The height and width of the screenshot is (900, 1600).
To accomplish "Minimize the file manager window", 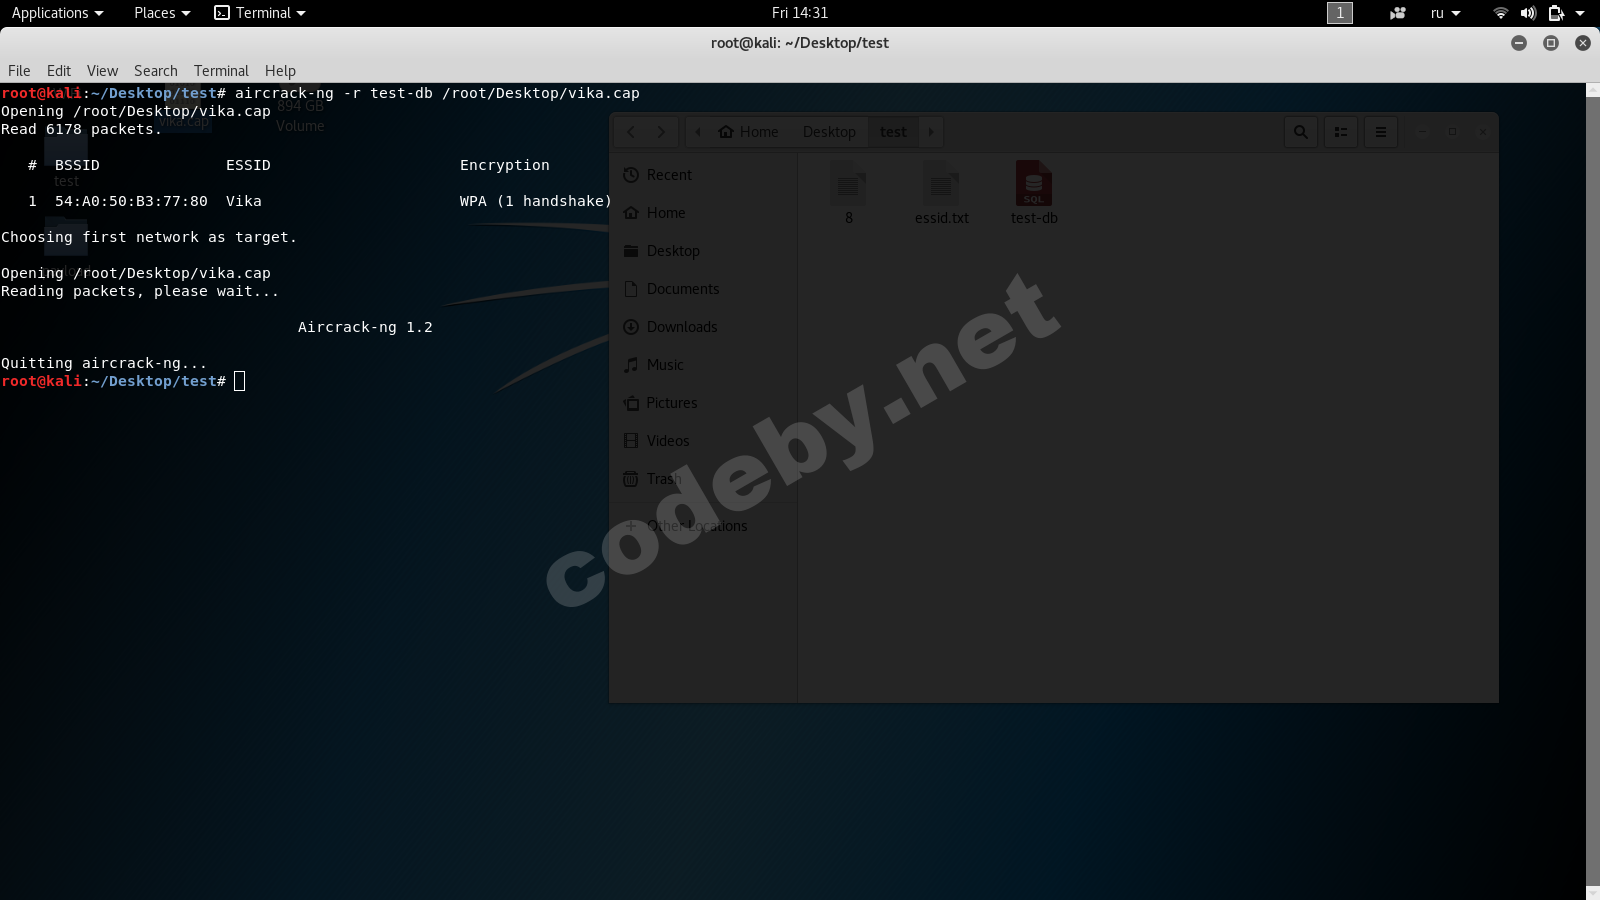I will (1422, 132).
